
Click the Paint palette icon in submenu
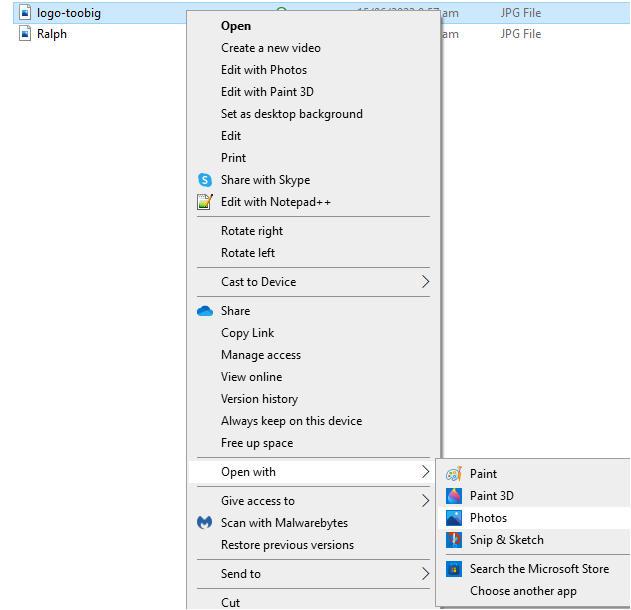click(x=454, y=474)
